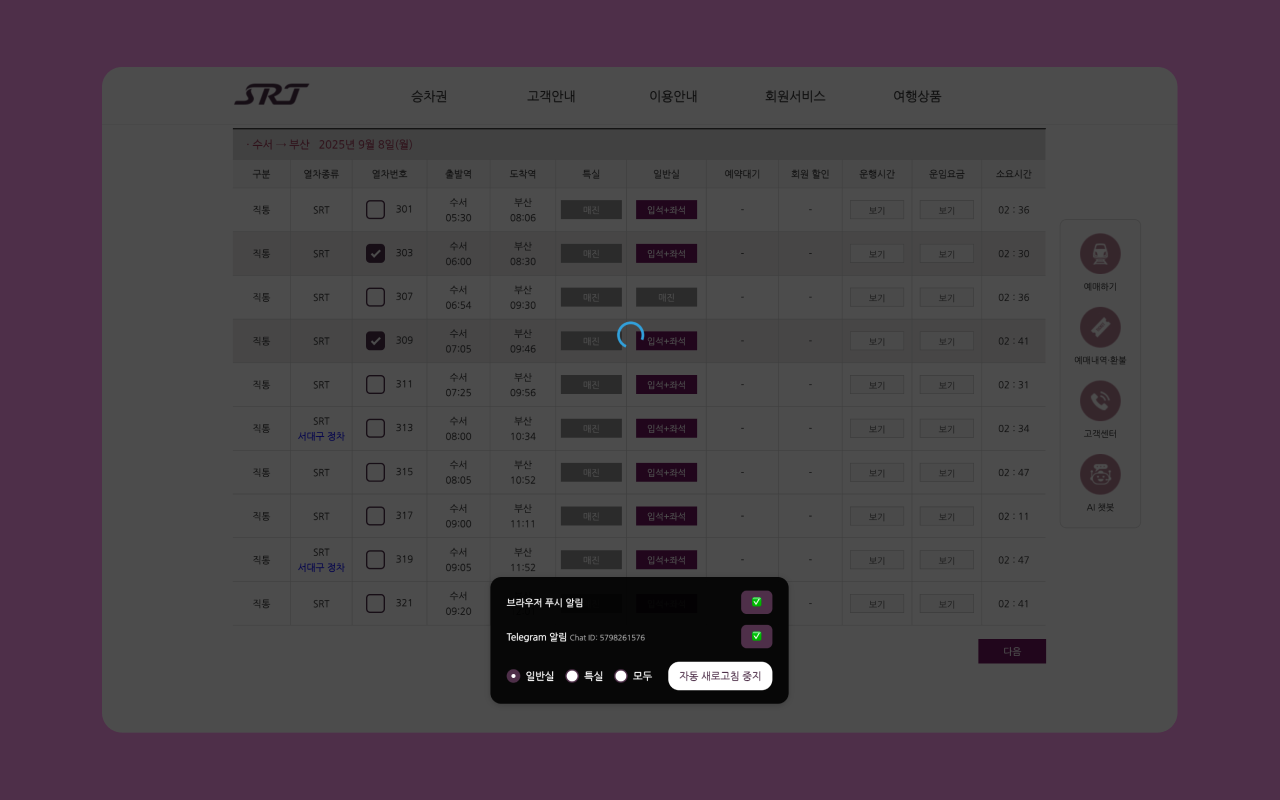Click the 서대구 정차 link for train 313

click(321, 435)
